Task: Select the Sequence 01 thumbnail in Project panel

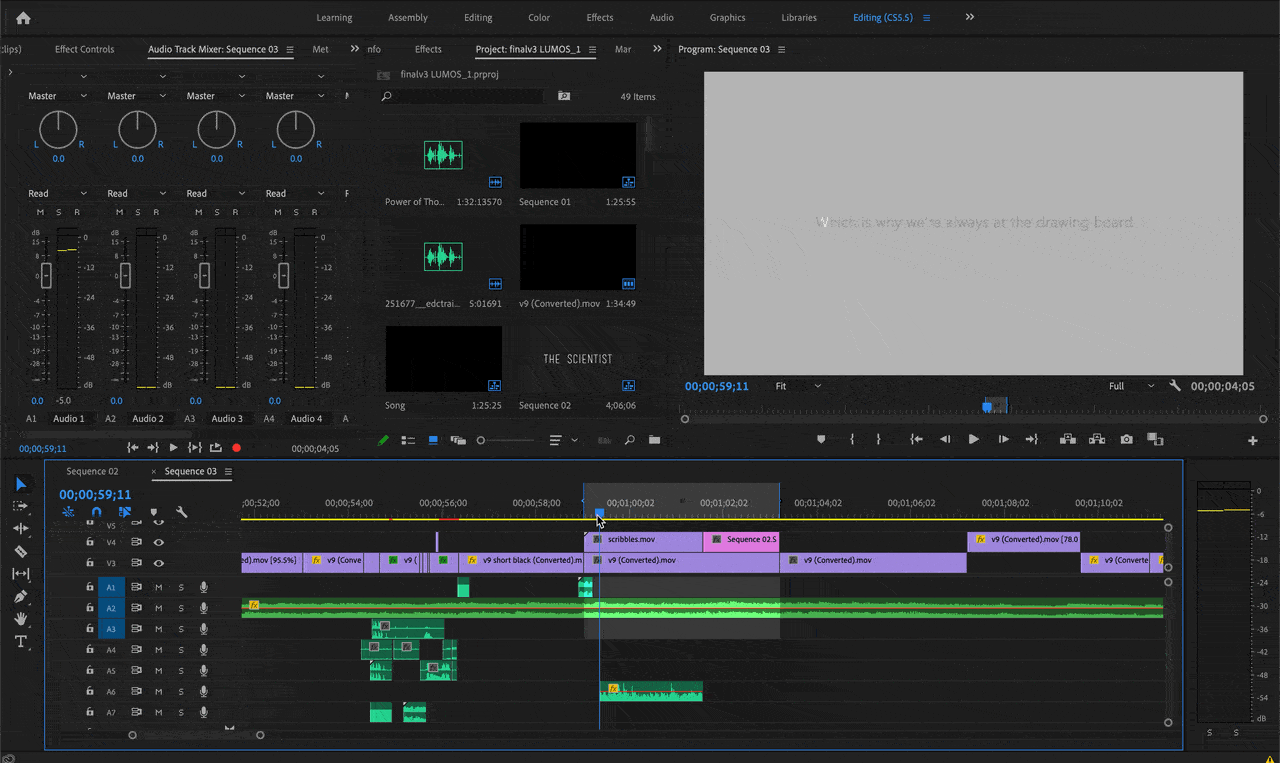Action: pos(578,155)
